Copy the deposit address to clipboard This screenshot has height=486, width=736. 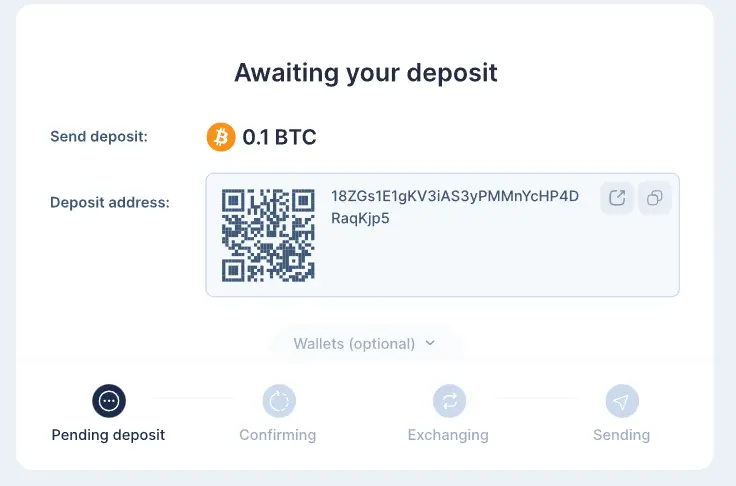(x=655, y=198)
